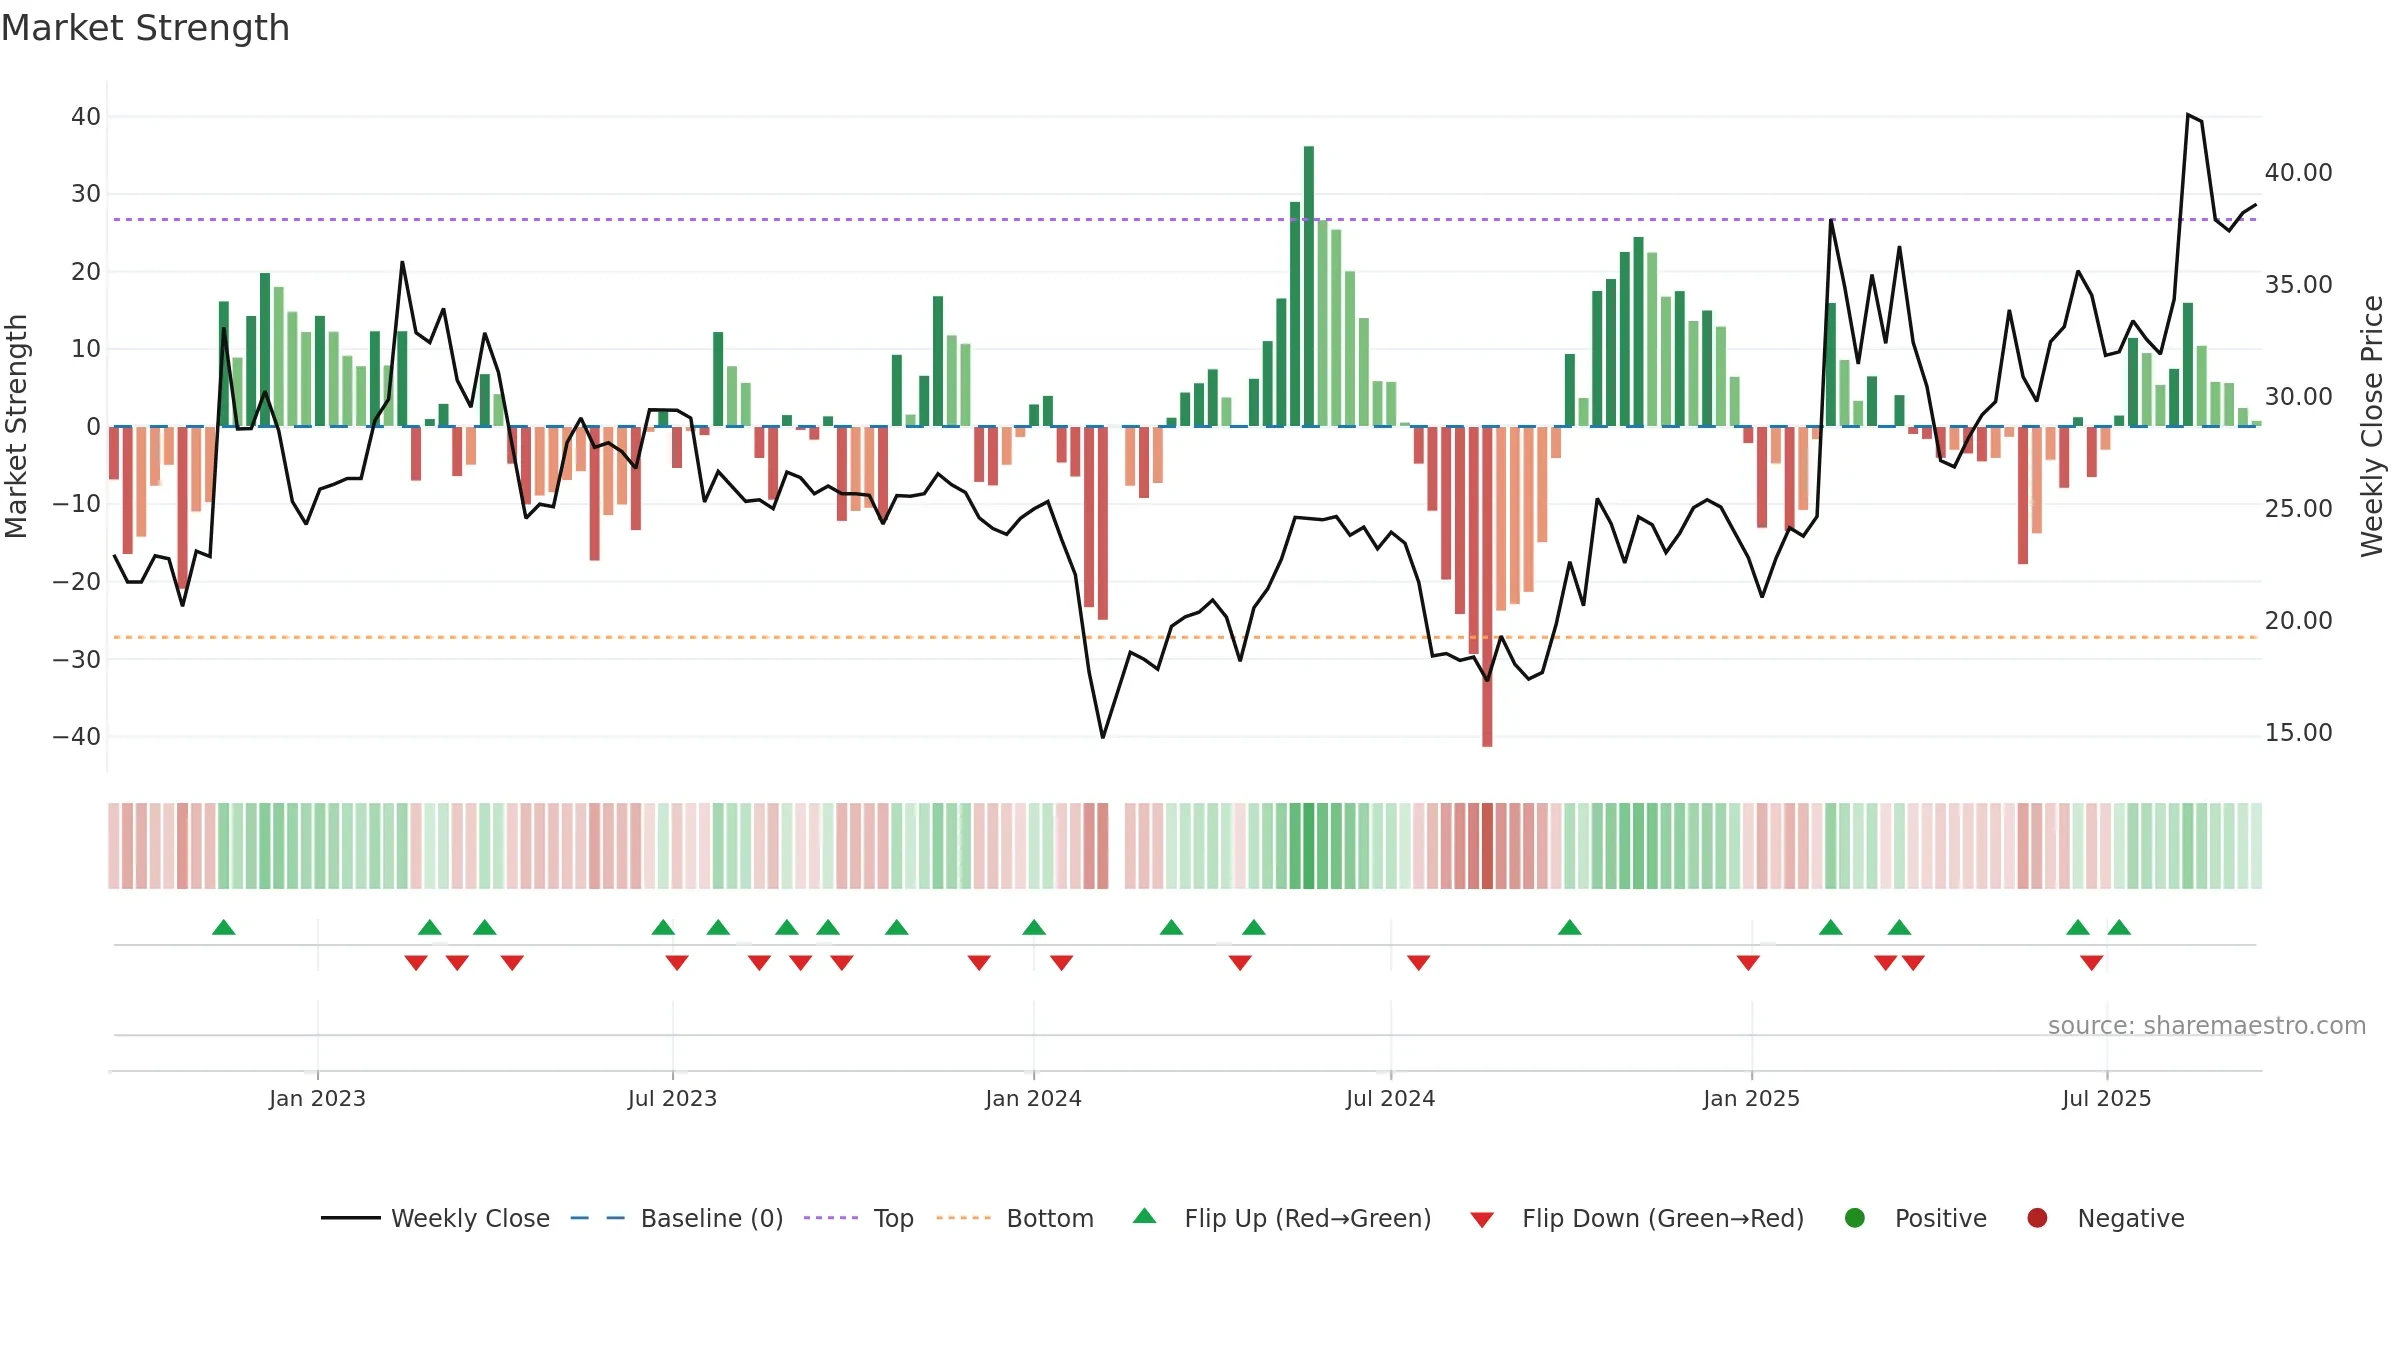The height and width of the screenshot is (1350, 2400).
Task: Click the Weekly Close Price axis title
Action: (2373, 426)
